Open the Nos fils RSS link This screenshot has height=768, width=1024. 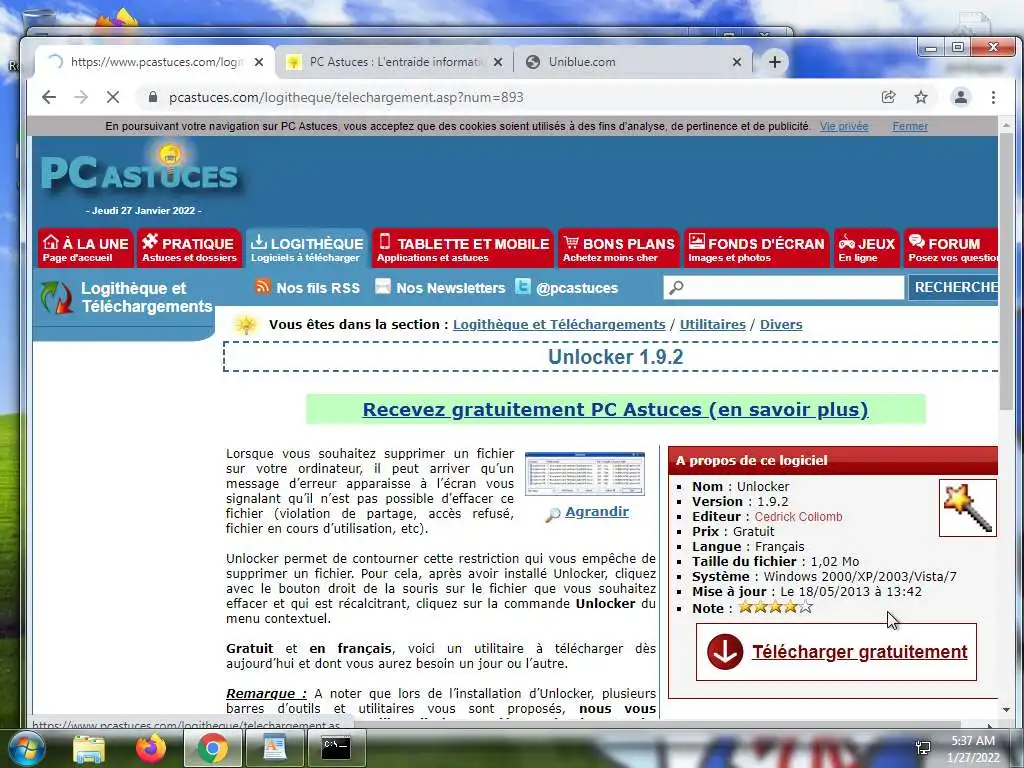pyautogui.click(x=318, y=287)
